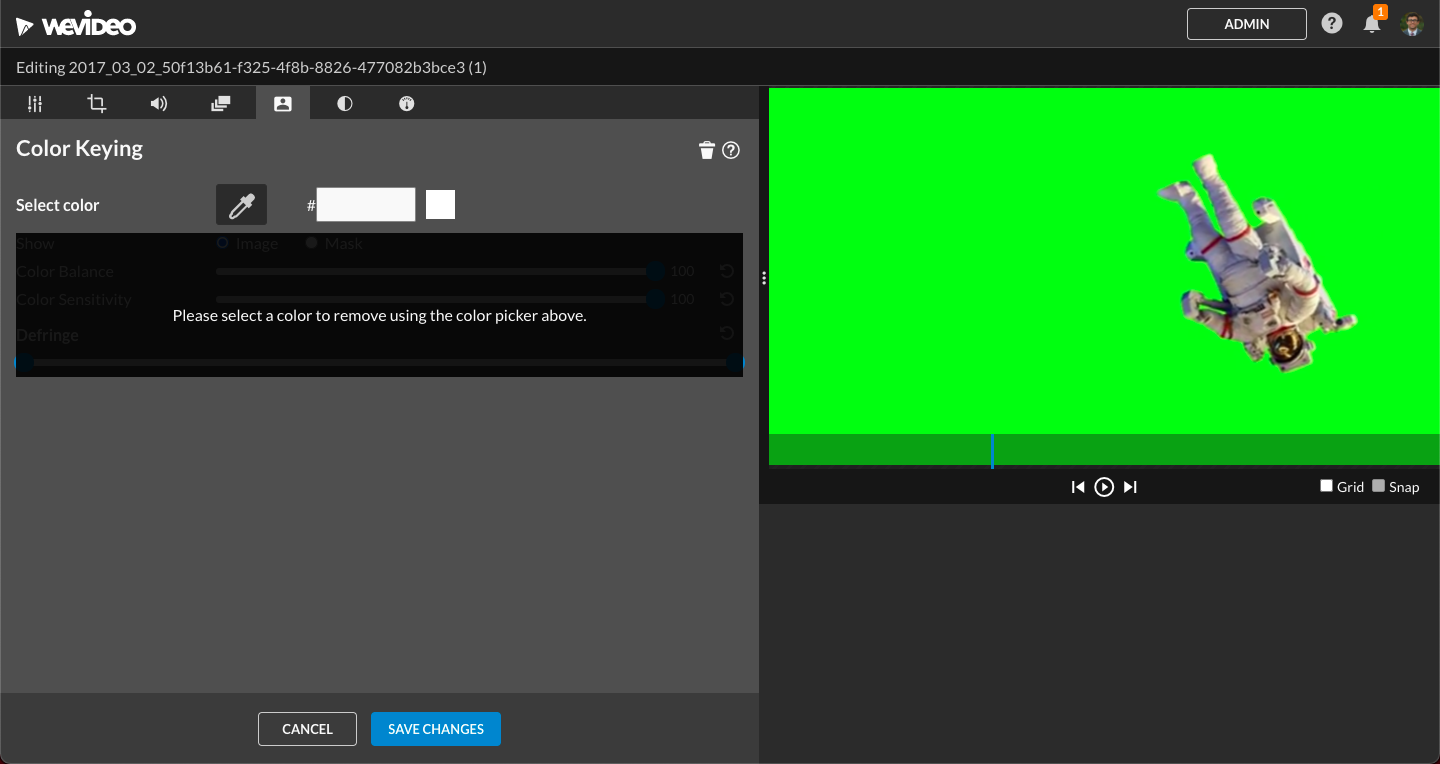This screenshot has width=1440, height=764.
Task: Open the help icon in header
Action: point(1332,23)
